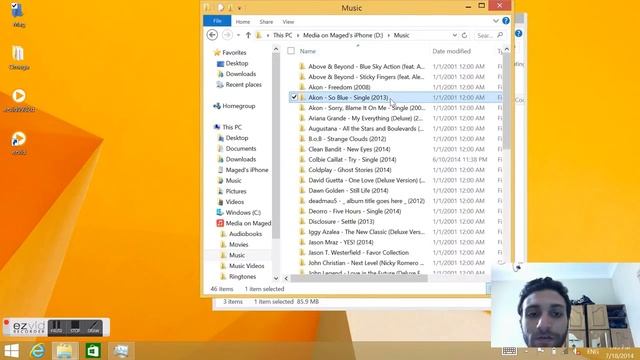Open the Windows Start button
The width and height of the screenshot is (640, 360).
(11, 351)
